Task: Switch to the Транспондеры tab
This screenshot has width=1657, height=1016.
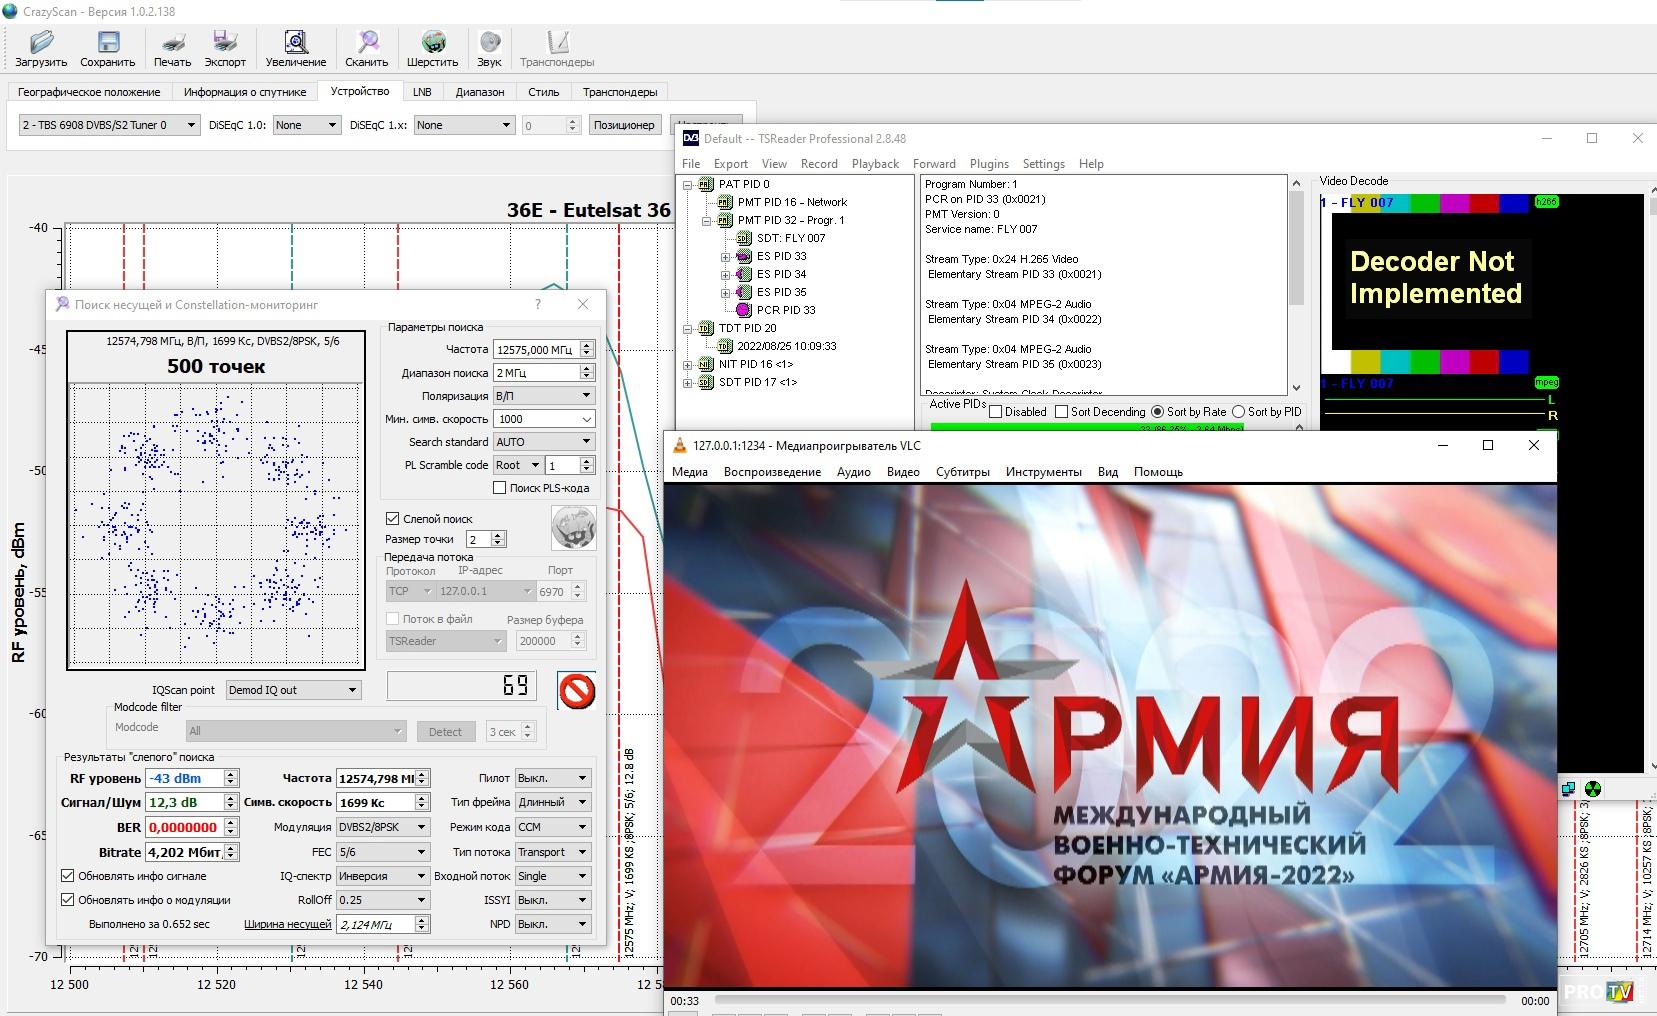Action: coord(619,92)
